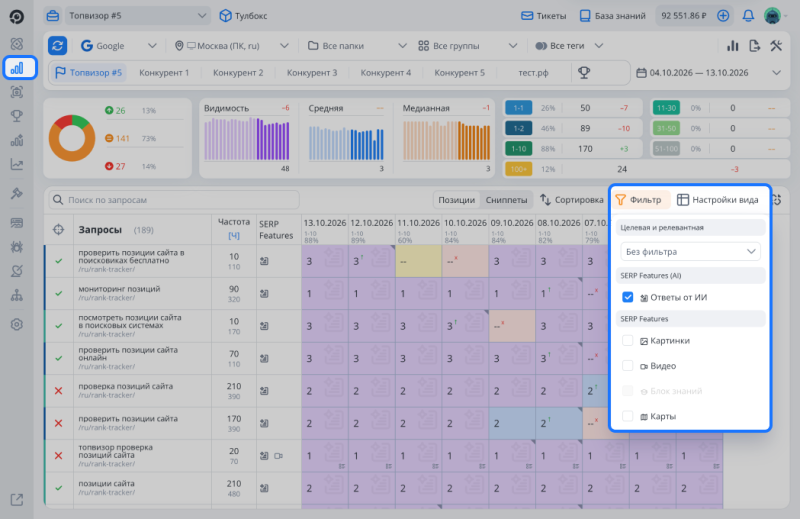Select the тест.рф tab
Image resolution: width=800 pixels, height=519 pixels.
[533, 72]
